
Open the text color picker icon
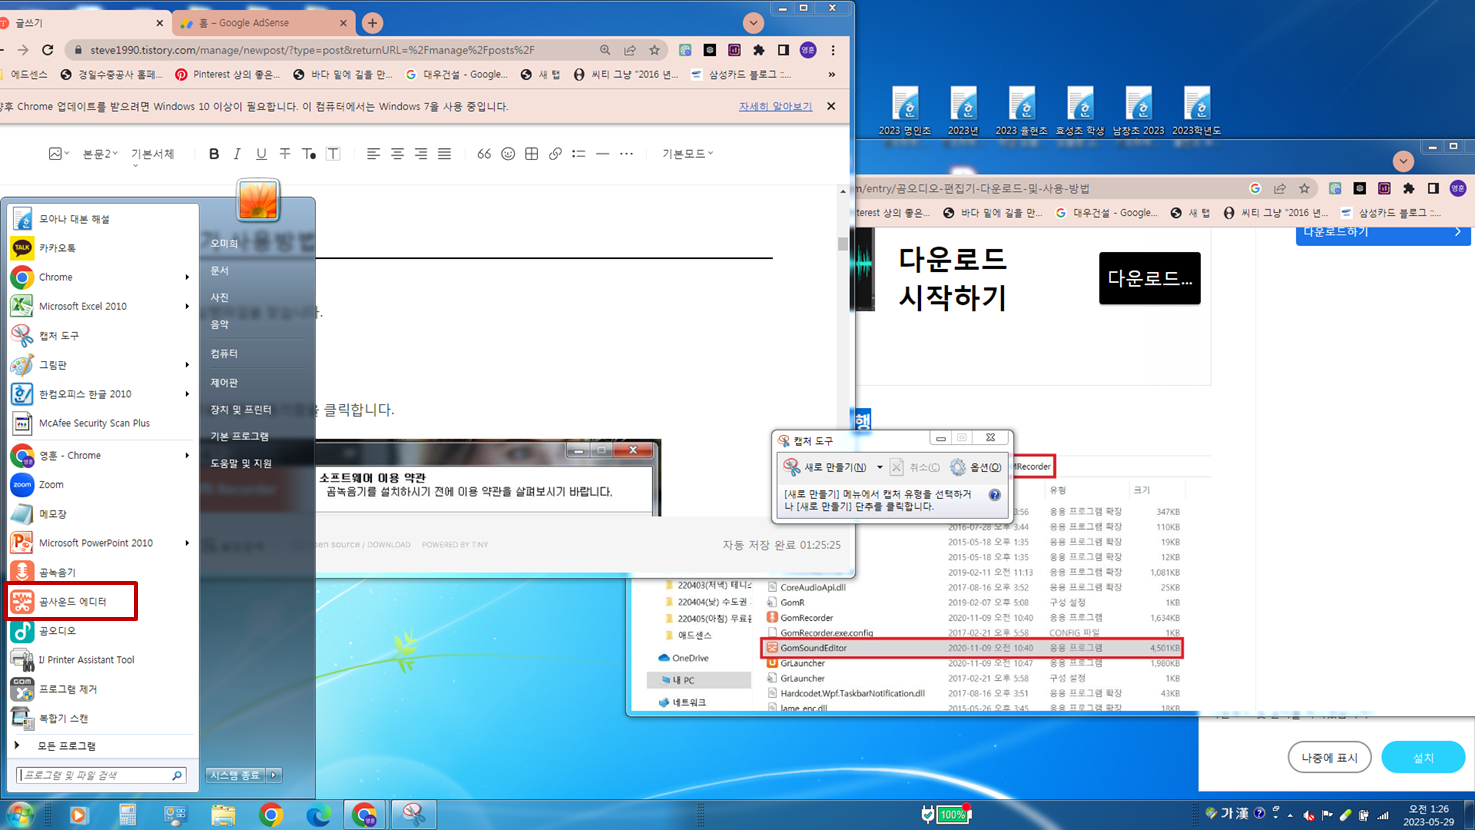tap(307, 153)
